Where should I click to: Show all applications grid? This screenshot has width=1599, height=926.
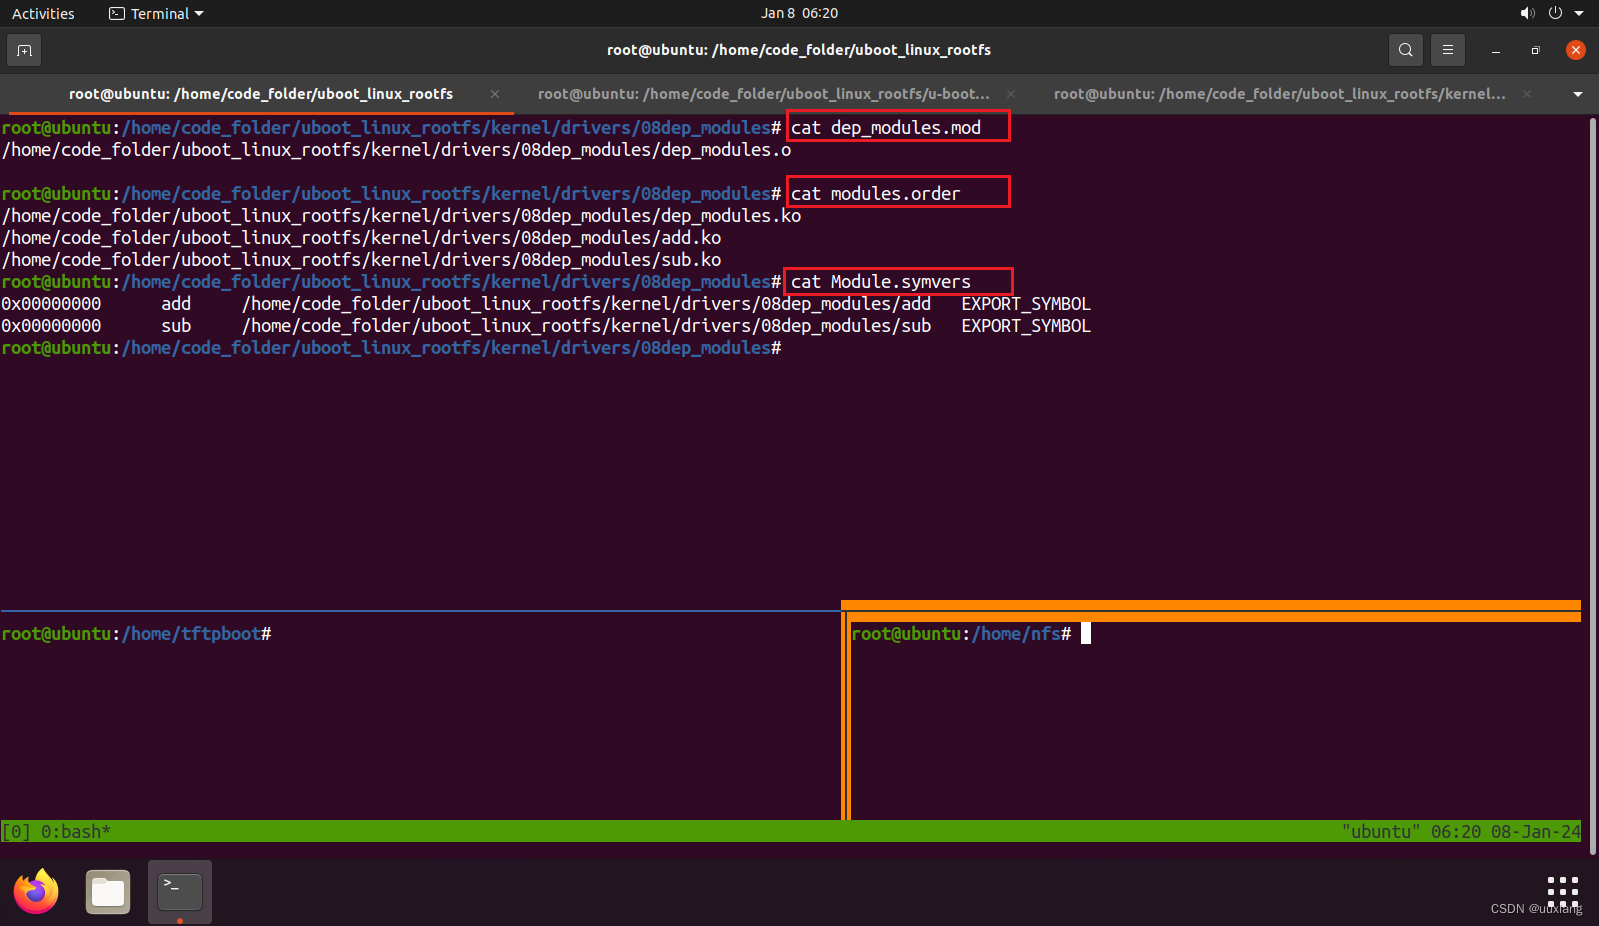tap(1562, 892)
